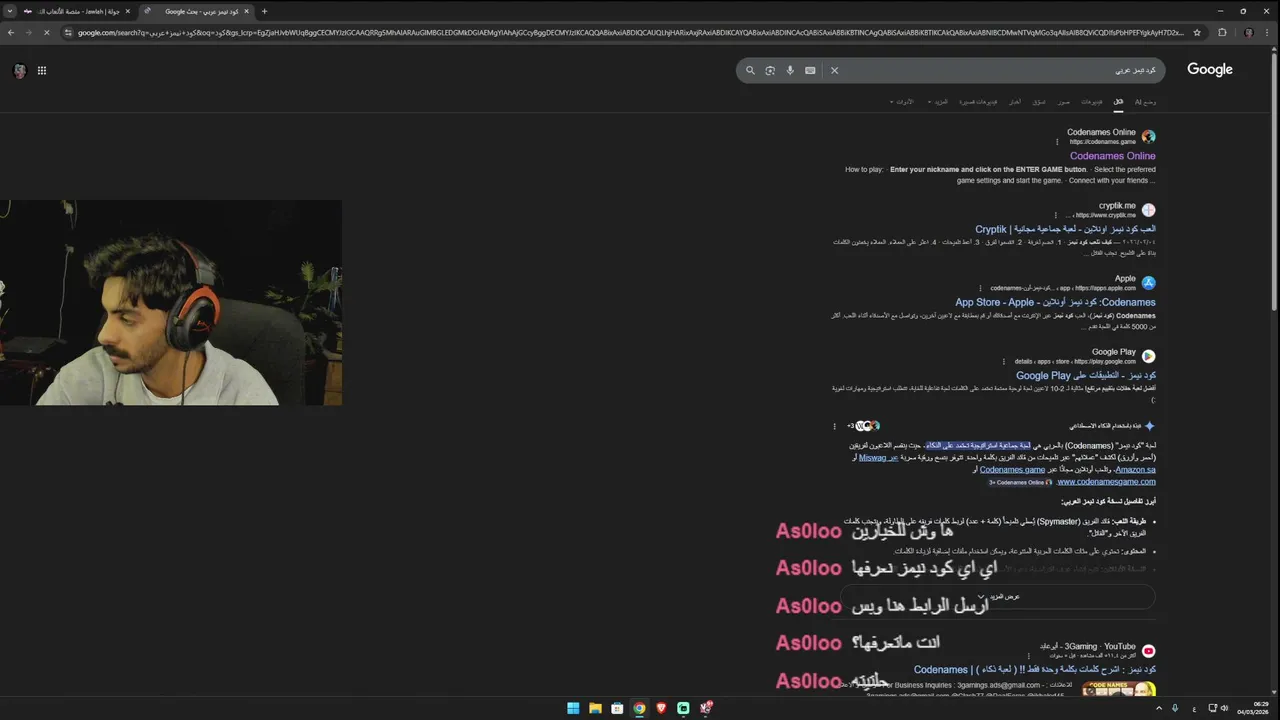
Task: Click the Google logo
Action: (1210, 70)
